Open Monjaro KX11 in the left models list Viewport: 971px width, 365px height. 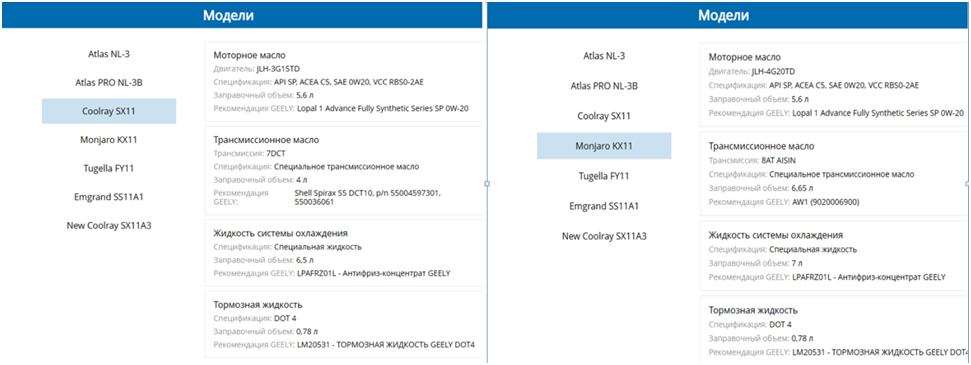[x=109, y=139]
